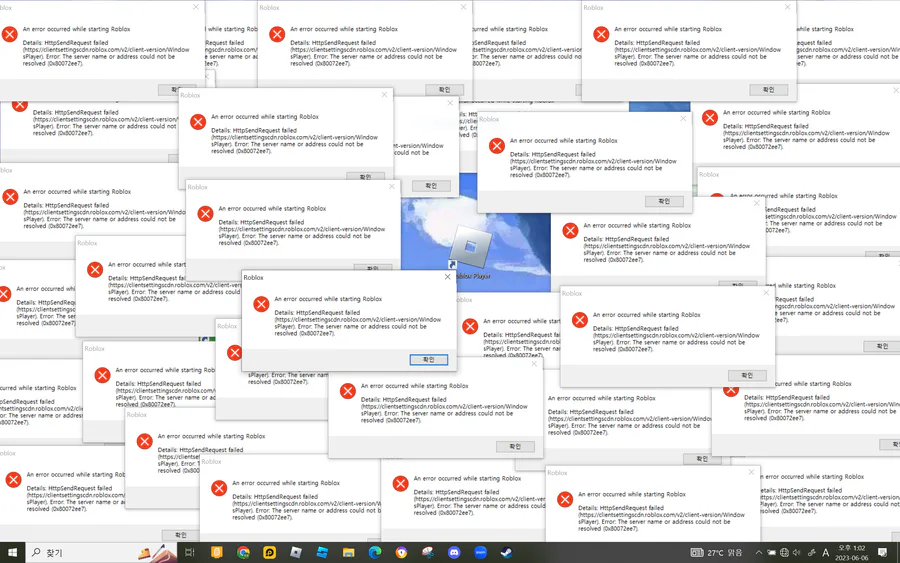This screenshot has height=563, width=900.
Task: Open the clock showing 오후 1:02
Action: click(x=851, y=553)
